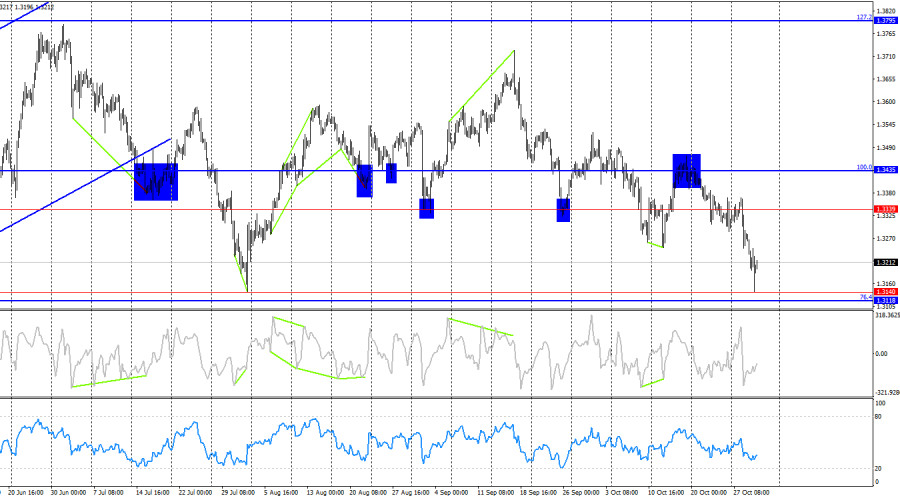Select the -321.928 indicator scale value
The width and height of the screenshot is (900, 500).
point(886,391)
